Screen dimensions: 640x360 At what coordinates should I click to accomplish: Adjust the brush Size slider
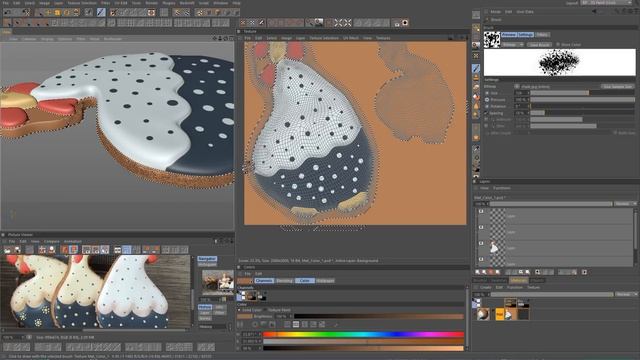tap(582, 93)
